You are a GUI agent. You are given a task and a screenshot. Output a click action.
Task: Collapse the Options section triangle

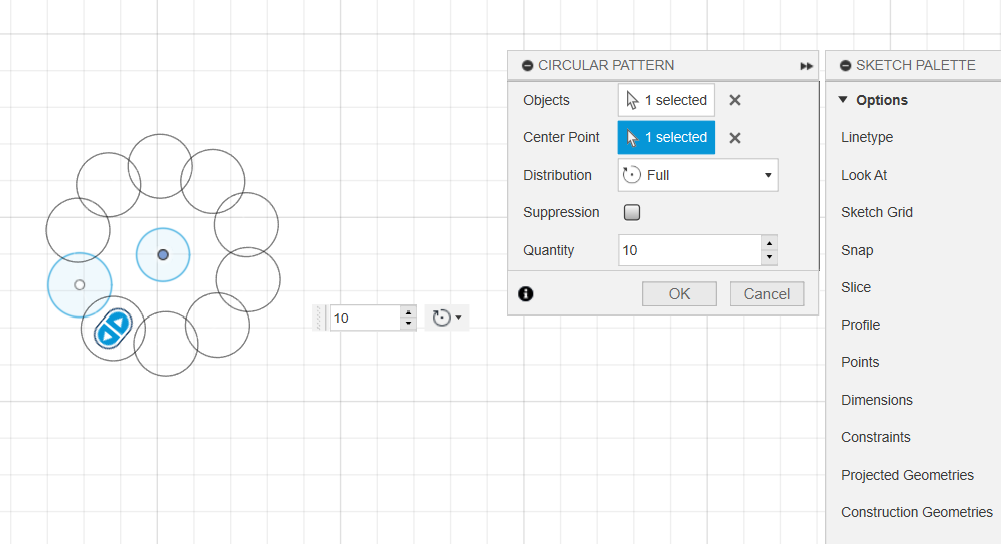(x=843, y=100)
